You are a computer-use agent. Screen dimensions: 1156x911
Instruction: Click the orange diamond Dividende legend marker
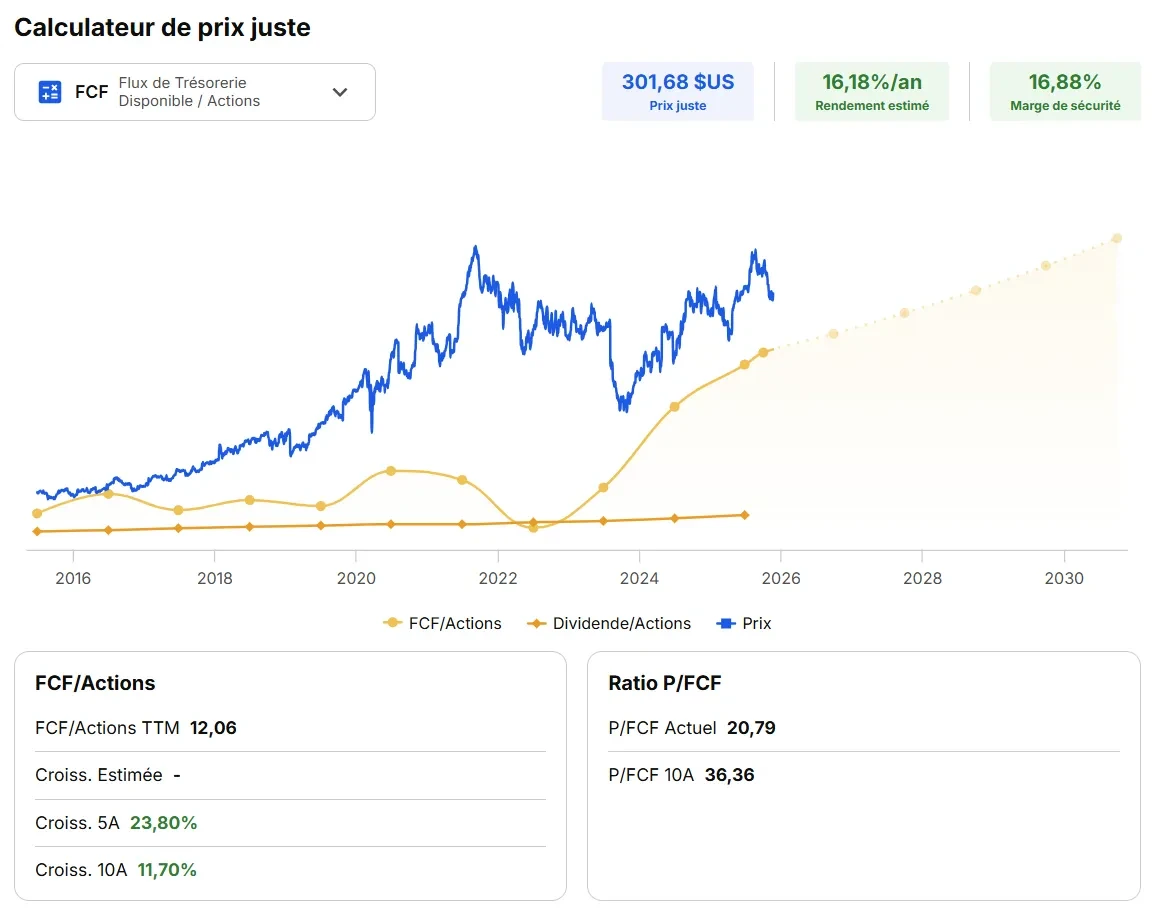pyautogui.click(x=536, y=623)
